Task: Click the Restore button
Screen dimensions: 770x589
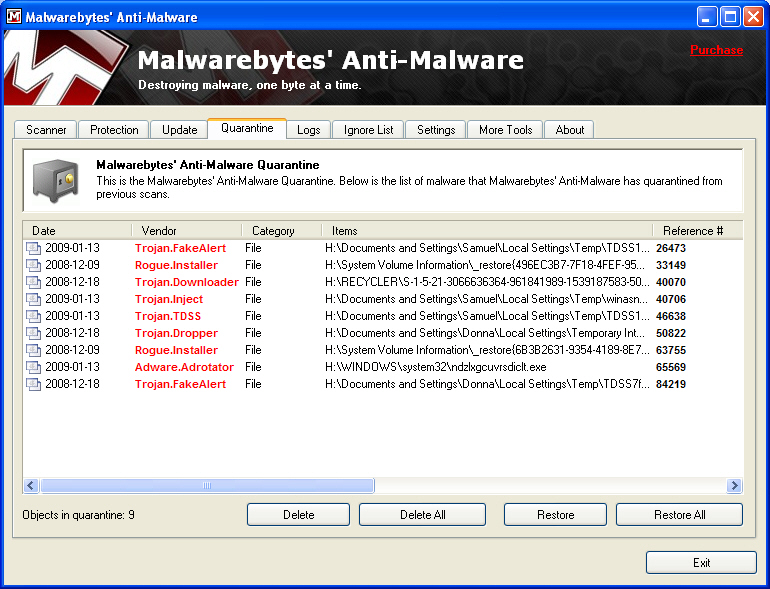Action: point(555,514)
